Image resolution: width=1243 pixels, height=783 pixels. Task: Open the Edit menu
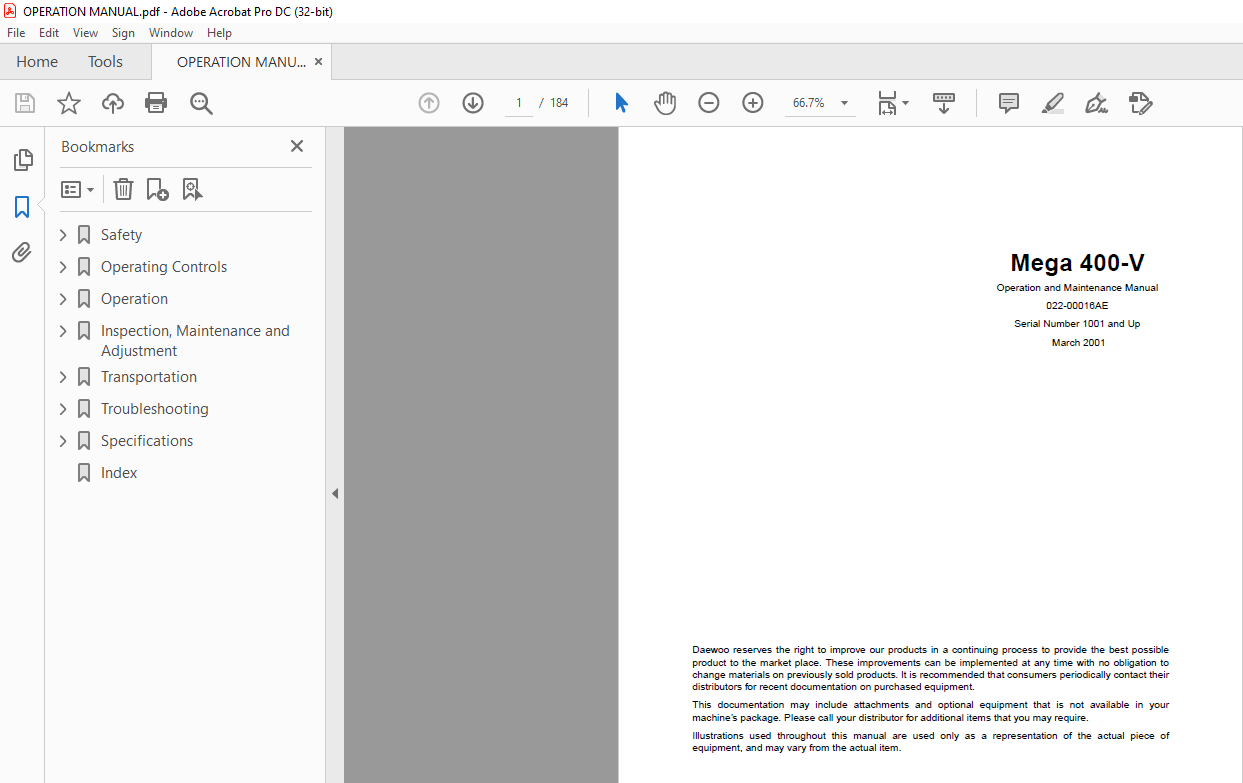(49, 33)
